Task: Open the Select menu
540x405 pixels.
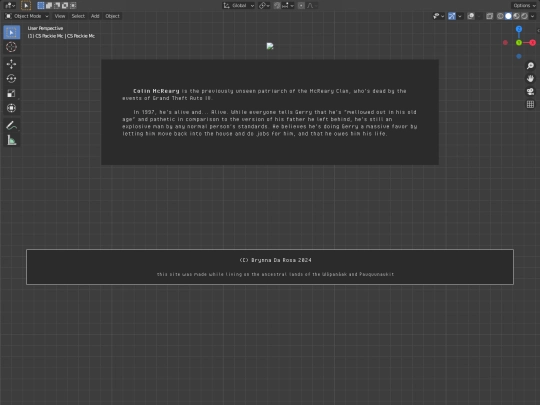Action: coord(78,16)
